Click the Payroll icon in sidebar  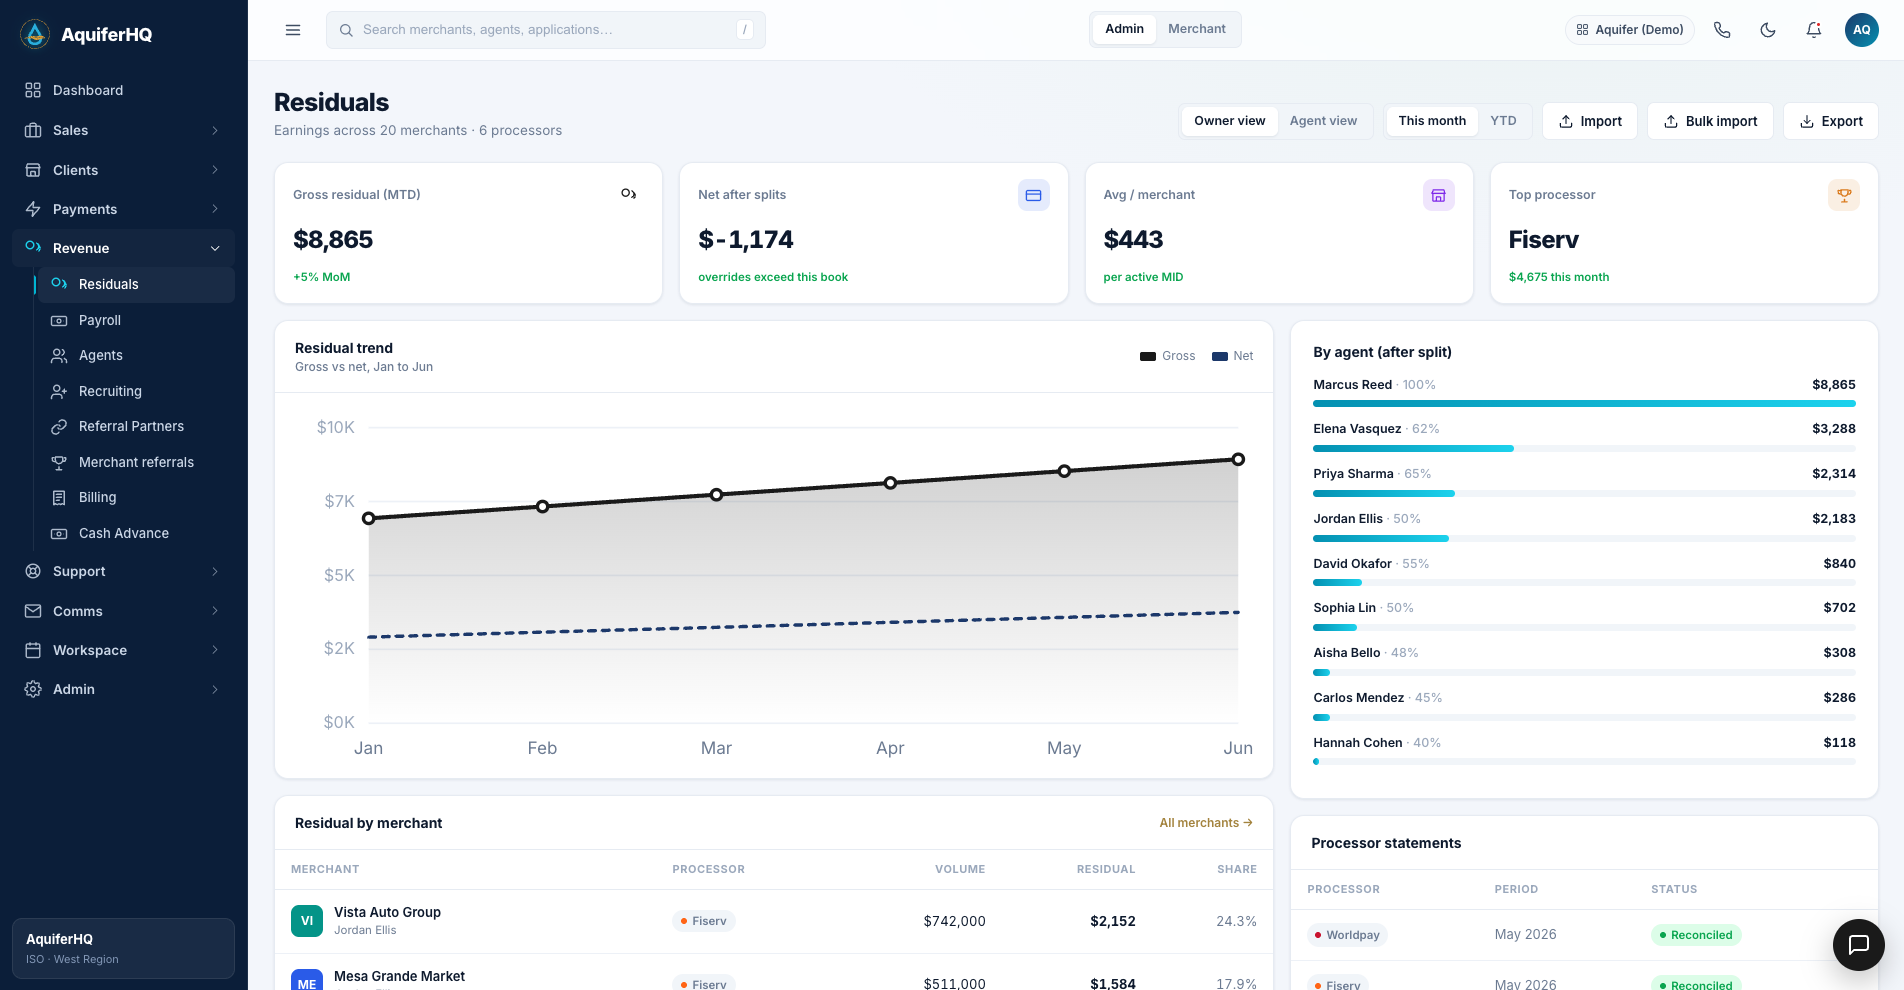coord(59,320)
